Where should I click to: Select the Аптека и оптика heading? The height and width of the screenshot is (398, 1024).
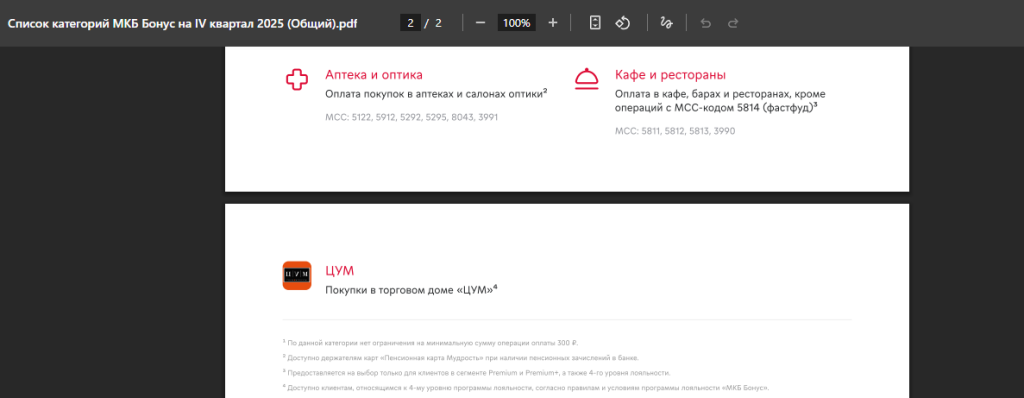(x=374, y=75)
